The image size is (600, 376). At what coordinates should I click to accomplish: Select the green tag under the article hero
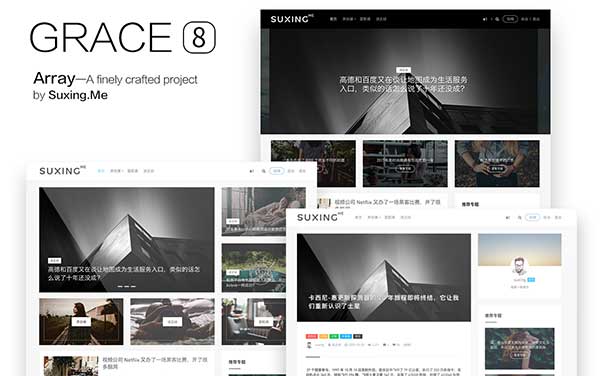click(x=334, y=336)
